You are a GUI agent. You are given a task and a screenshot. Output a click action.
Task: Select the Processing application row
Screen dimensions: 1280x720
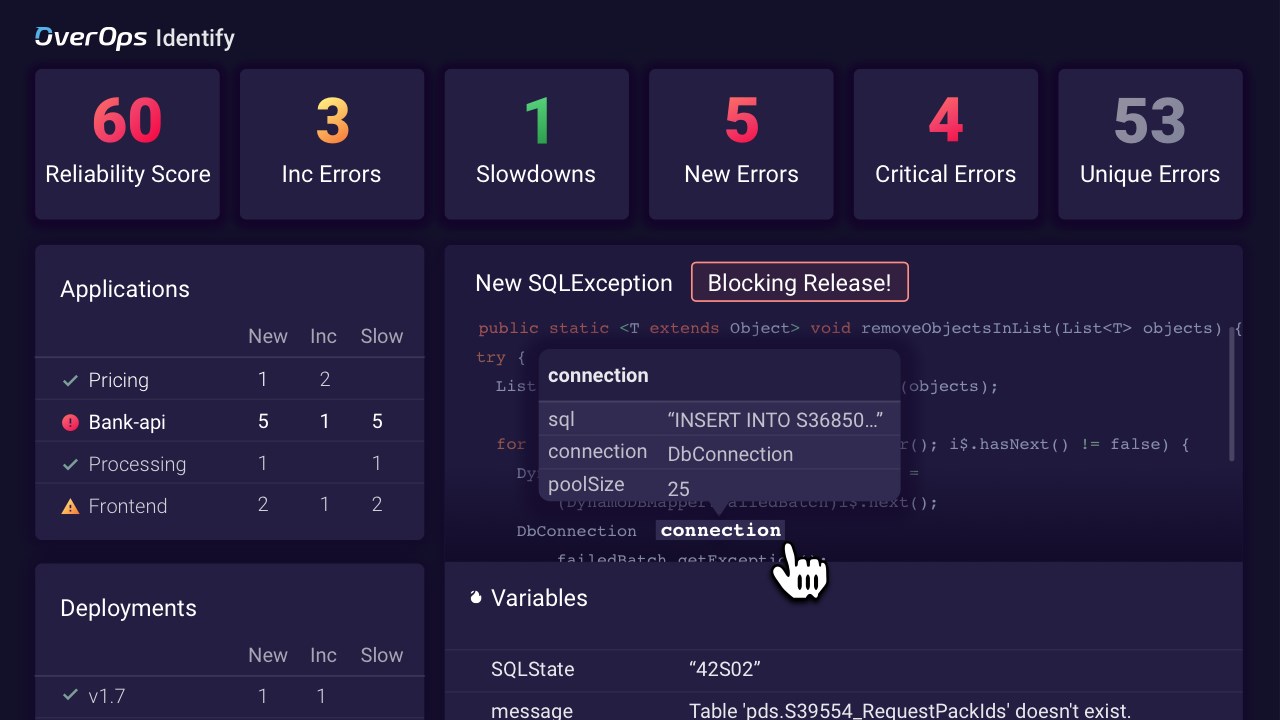(x=230, y=464)
